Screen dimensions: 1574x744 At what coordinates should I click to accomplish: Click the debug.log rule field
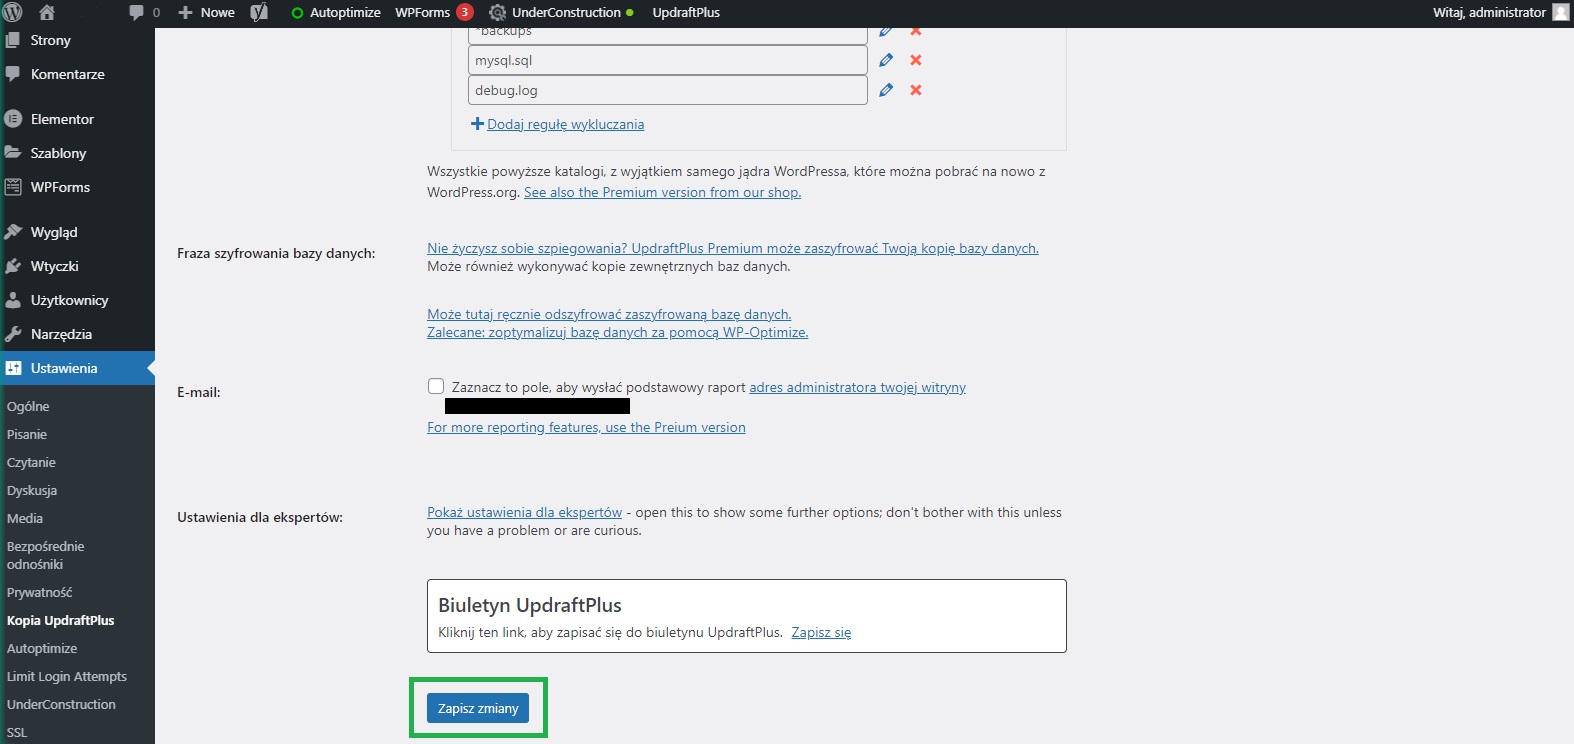click(x=667, y=90)
